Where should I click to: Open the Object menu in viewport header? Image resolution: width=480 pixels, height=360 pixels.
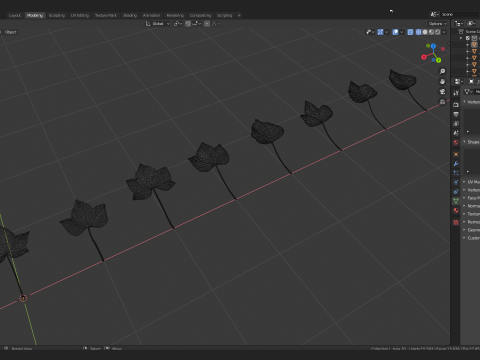(x=11, y=32)
